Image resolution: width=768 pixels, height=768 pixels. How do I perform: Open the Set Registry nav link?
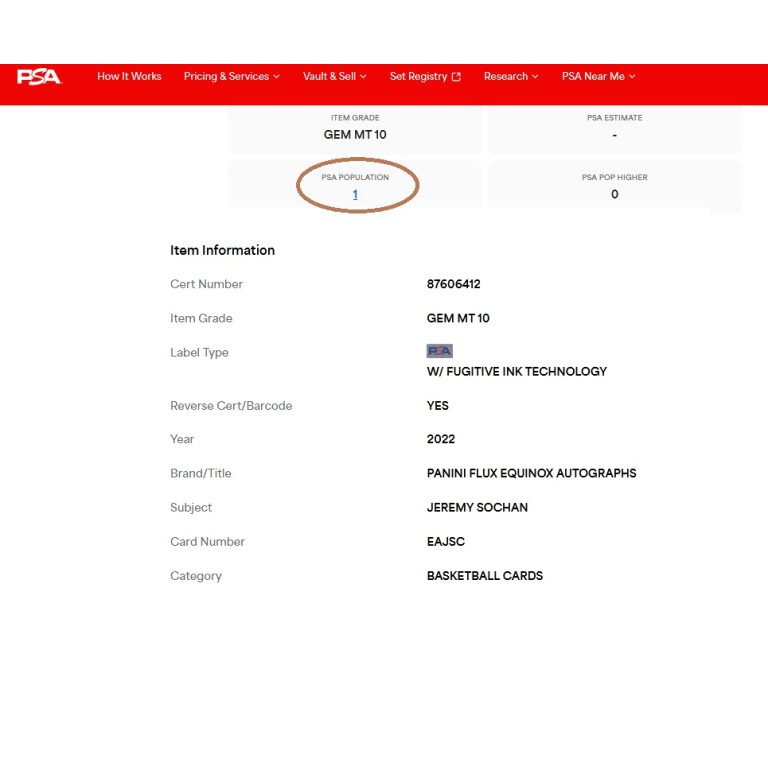pyautogui.click(x=419, y=76)
